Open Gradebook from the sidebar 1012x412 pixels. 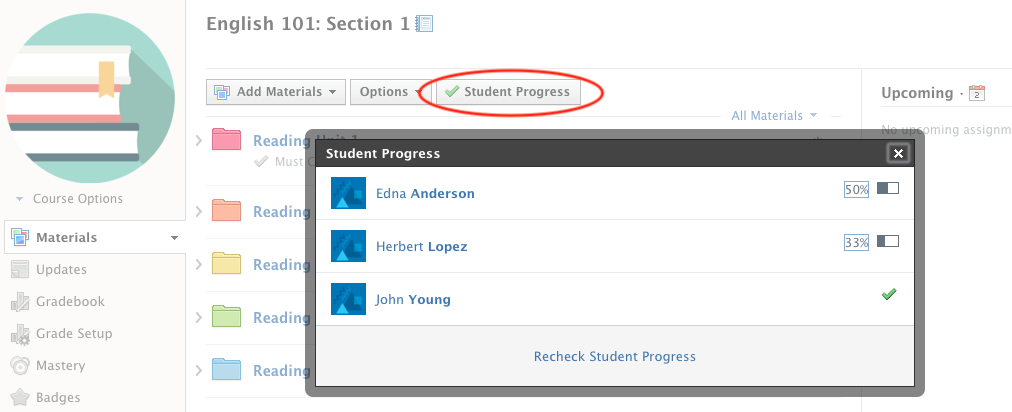click(x=70, y=301)
